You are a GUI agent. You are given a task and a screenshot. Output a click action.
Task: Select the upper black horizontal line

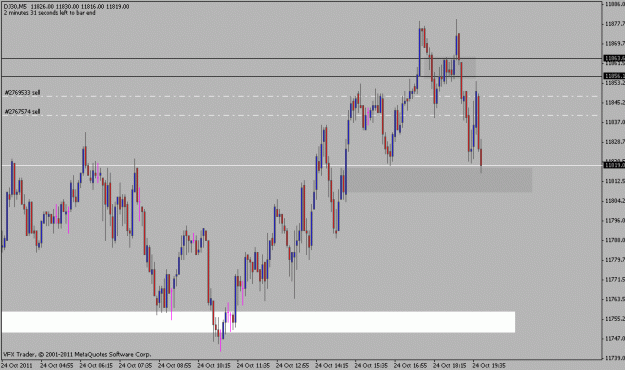click(x=301, y=59)
